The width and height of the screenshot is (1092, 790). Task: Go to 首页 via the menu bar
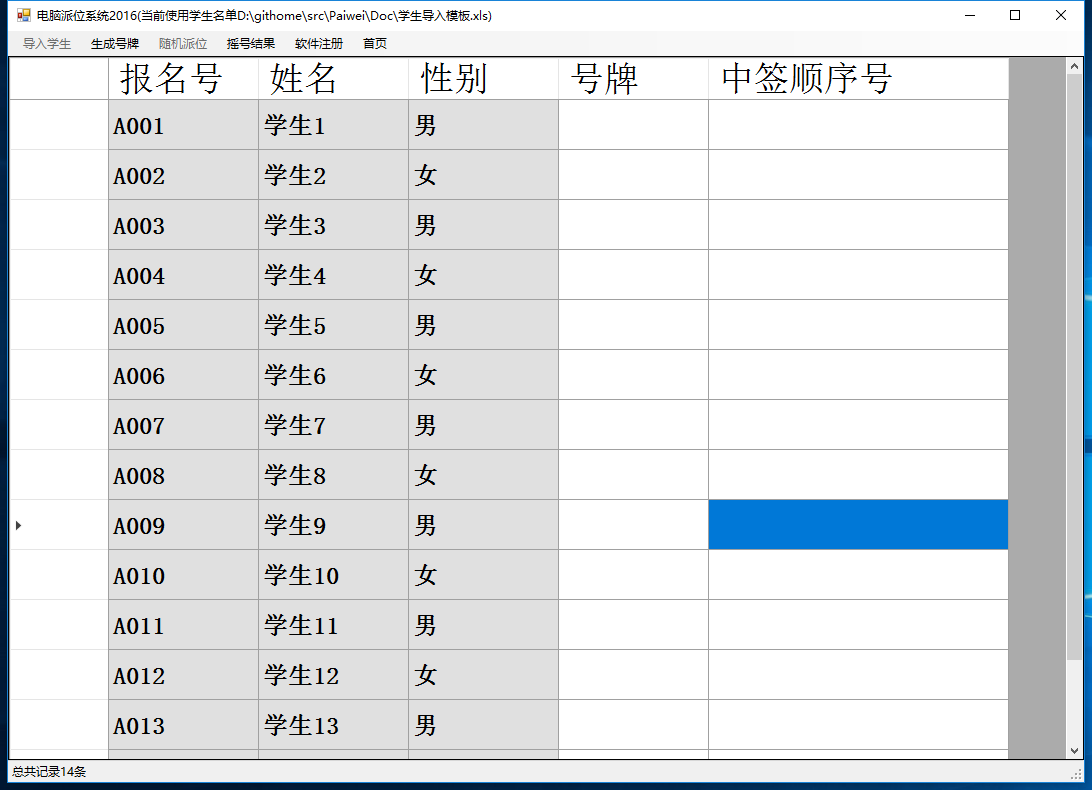tap(374, 43)
